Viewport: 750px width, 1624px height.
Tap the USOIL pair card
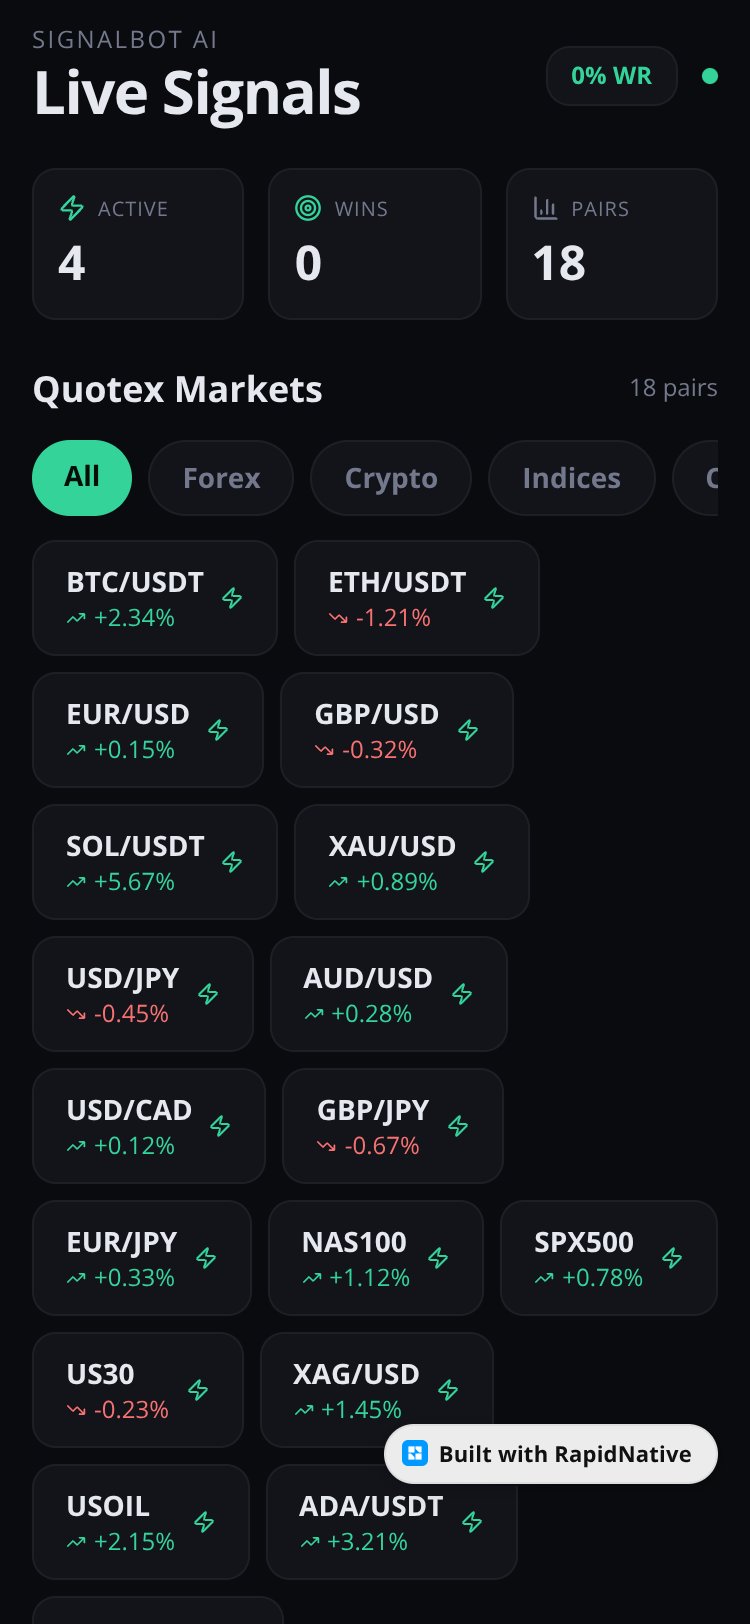[141, 1522]
